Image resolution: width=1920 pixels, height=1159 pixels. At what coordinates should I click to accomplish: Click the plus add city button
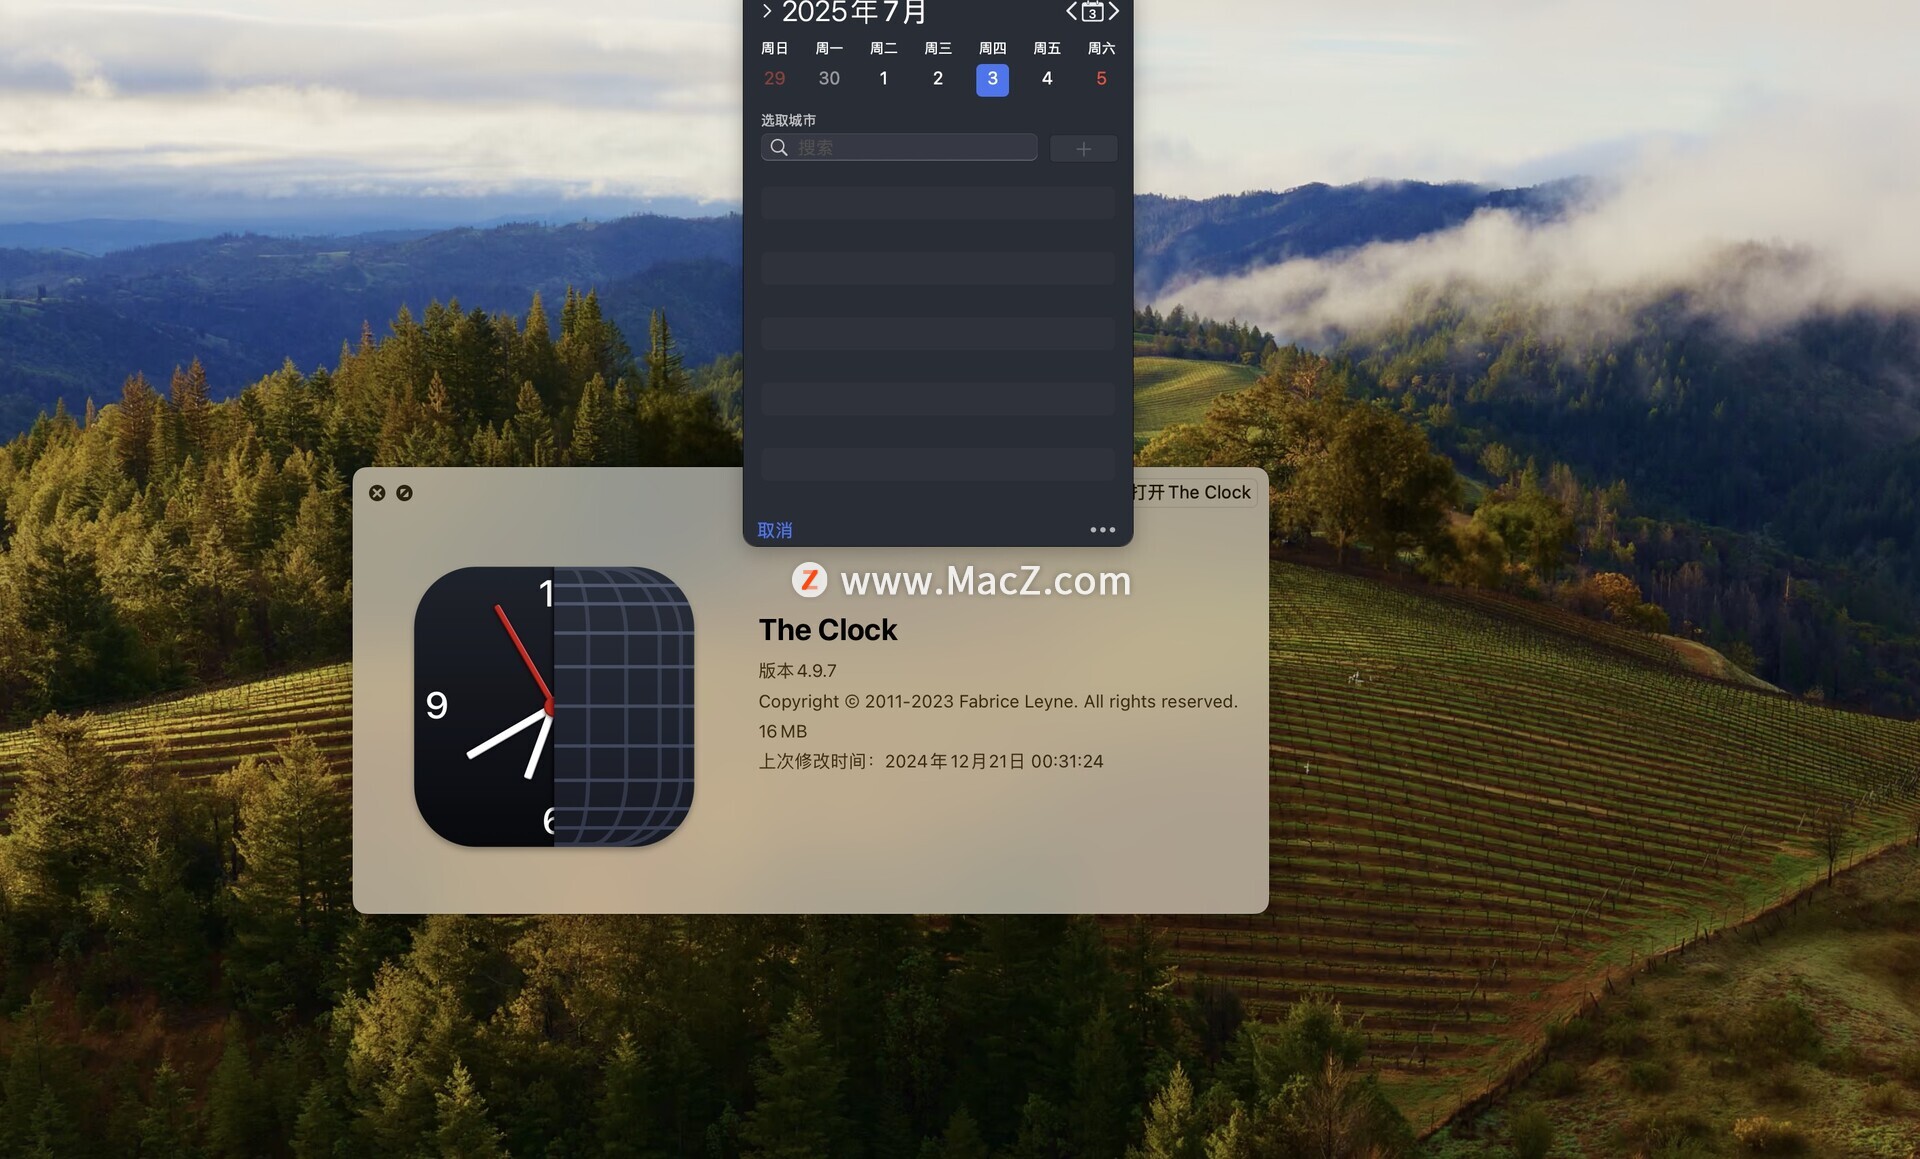(x=1083, y=149)
